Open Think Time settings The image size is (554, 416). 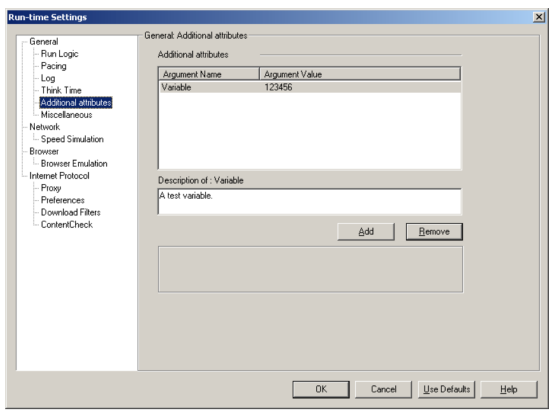tap(61, 90)
